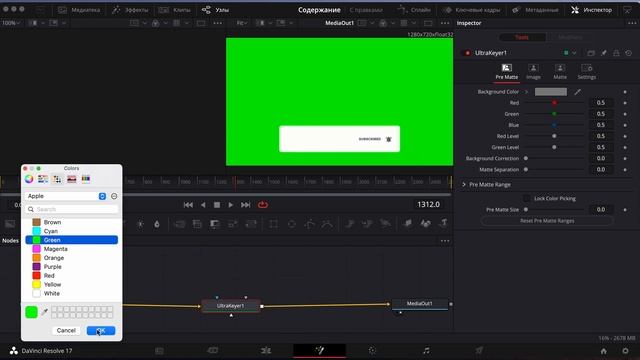The width and height of the screenshot is (640, 360).
Task: Jump to the first frame
Action: click(x=188, y=205)
